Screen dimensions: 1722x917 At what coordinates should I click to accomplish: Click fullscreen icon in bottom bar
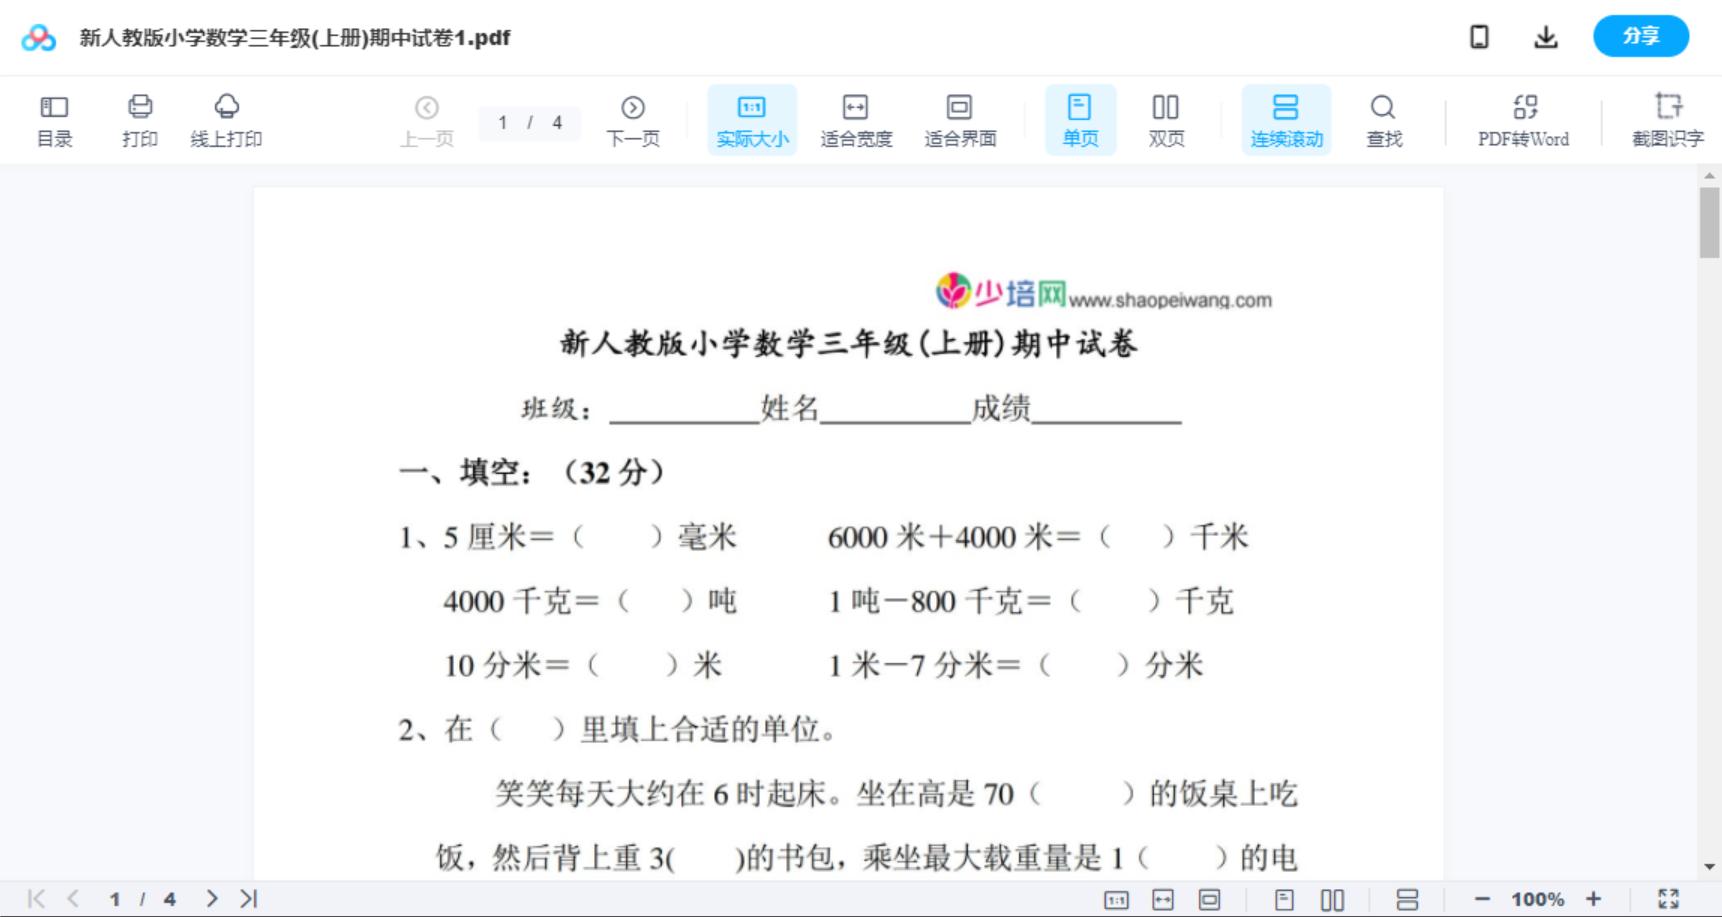coord(1669,897)
